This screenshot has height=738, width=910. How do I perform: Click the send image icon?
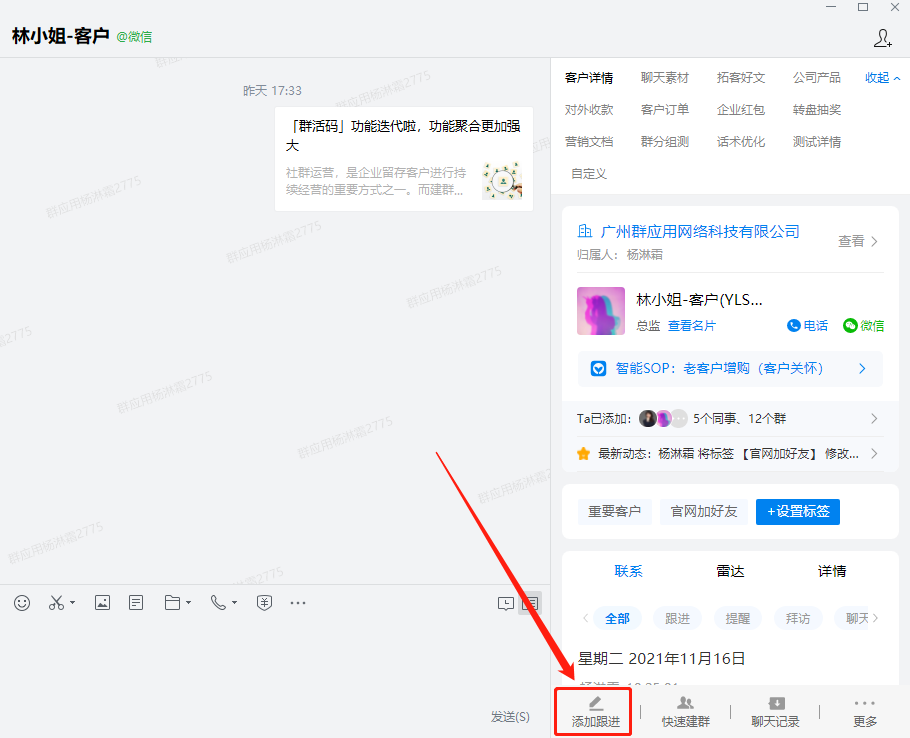tap(102, 602)
